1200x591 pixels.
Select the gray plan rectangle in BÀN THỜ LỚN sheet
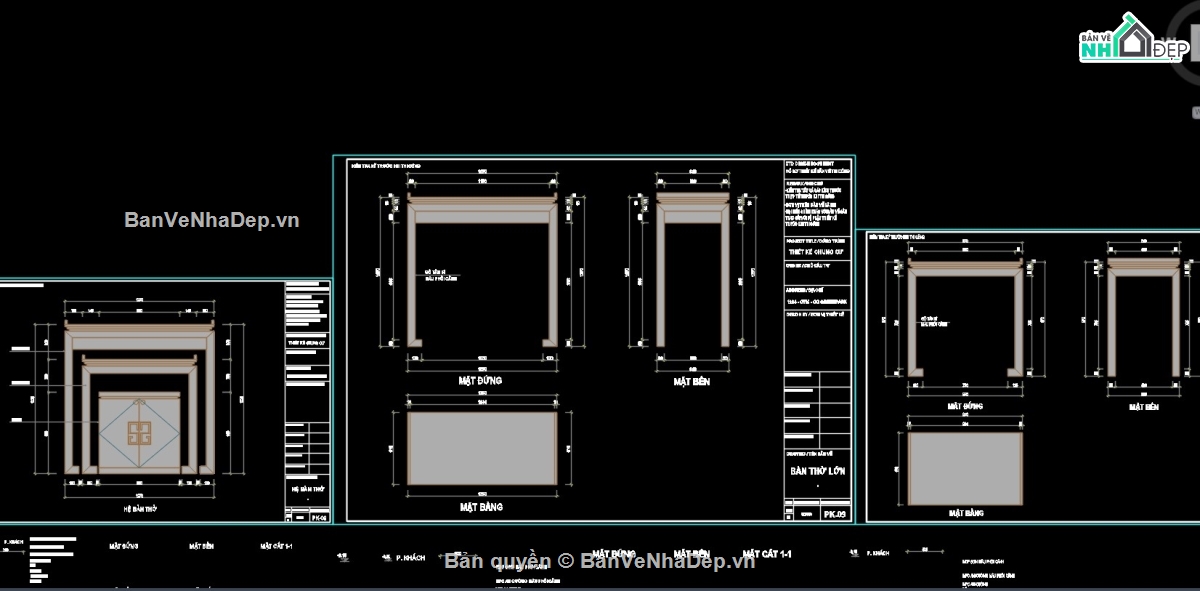[x=481, y=448]
